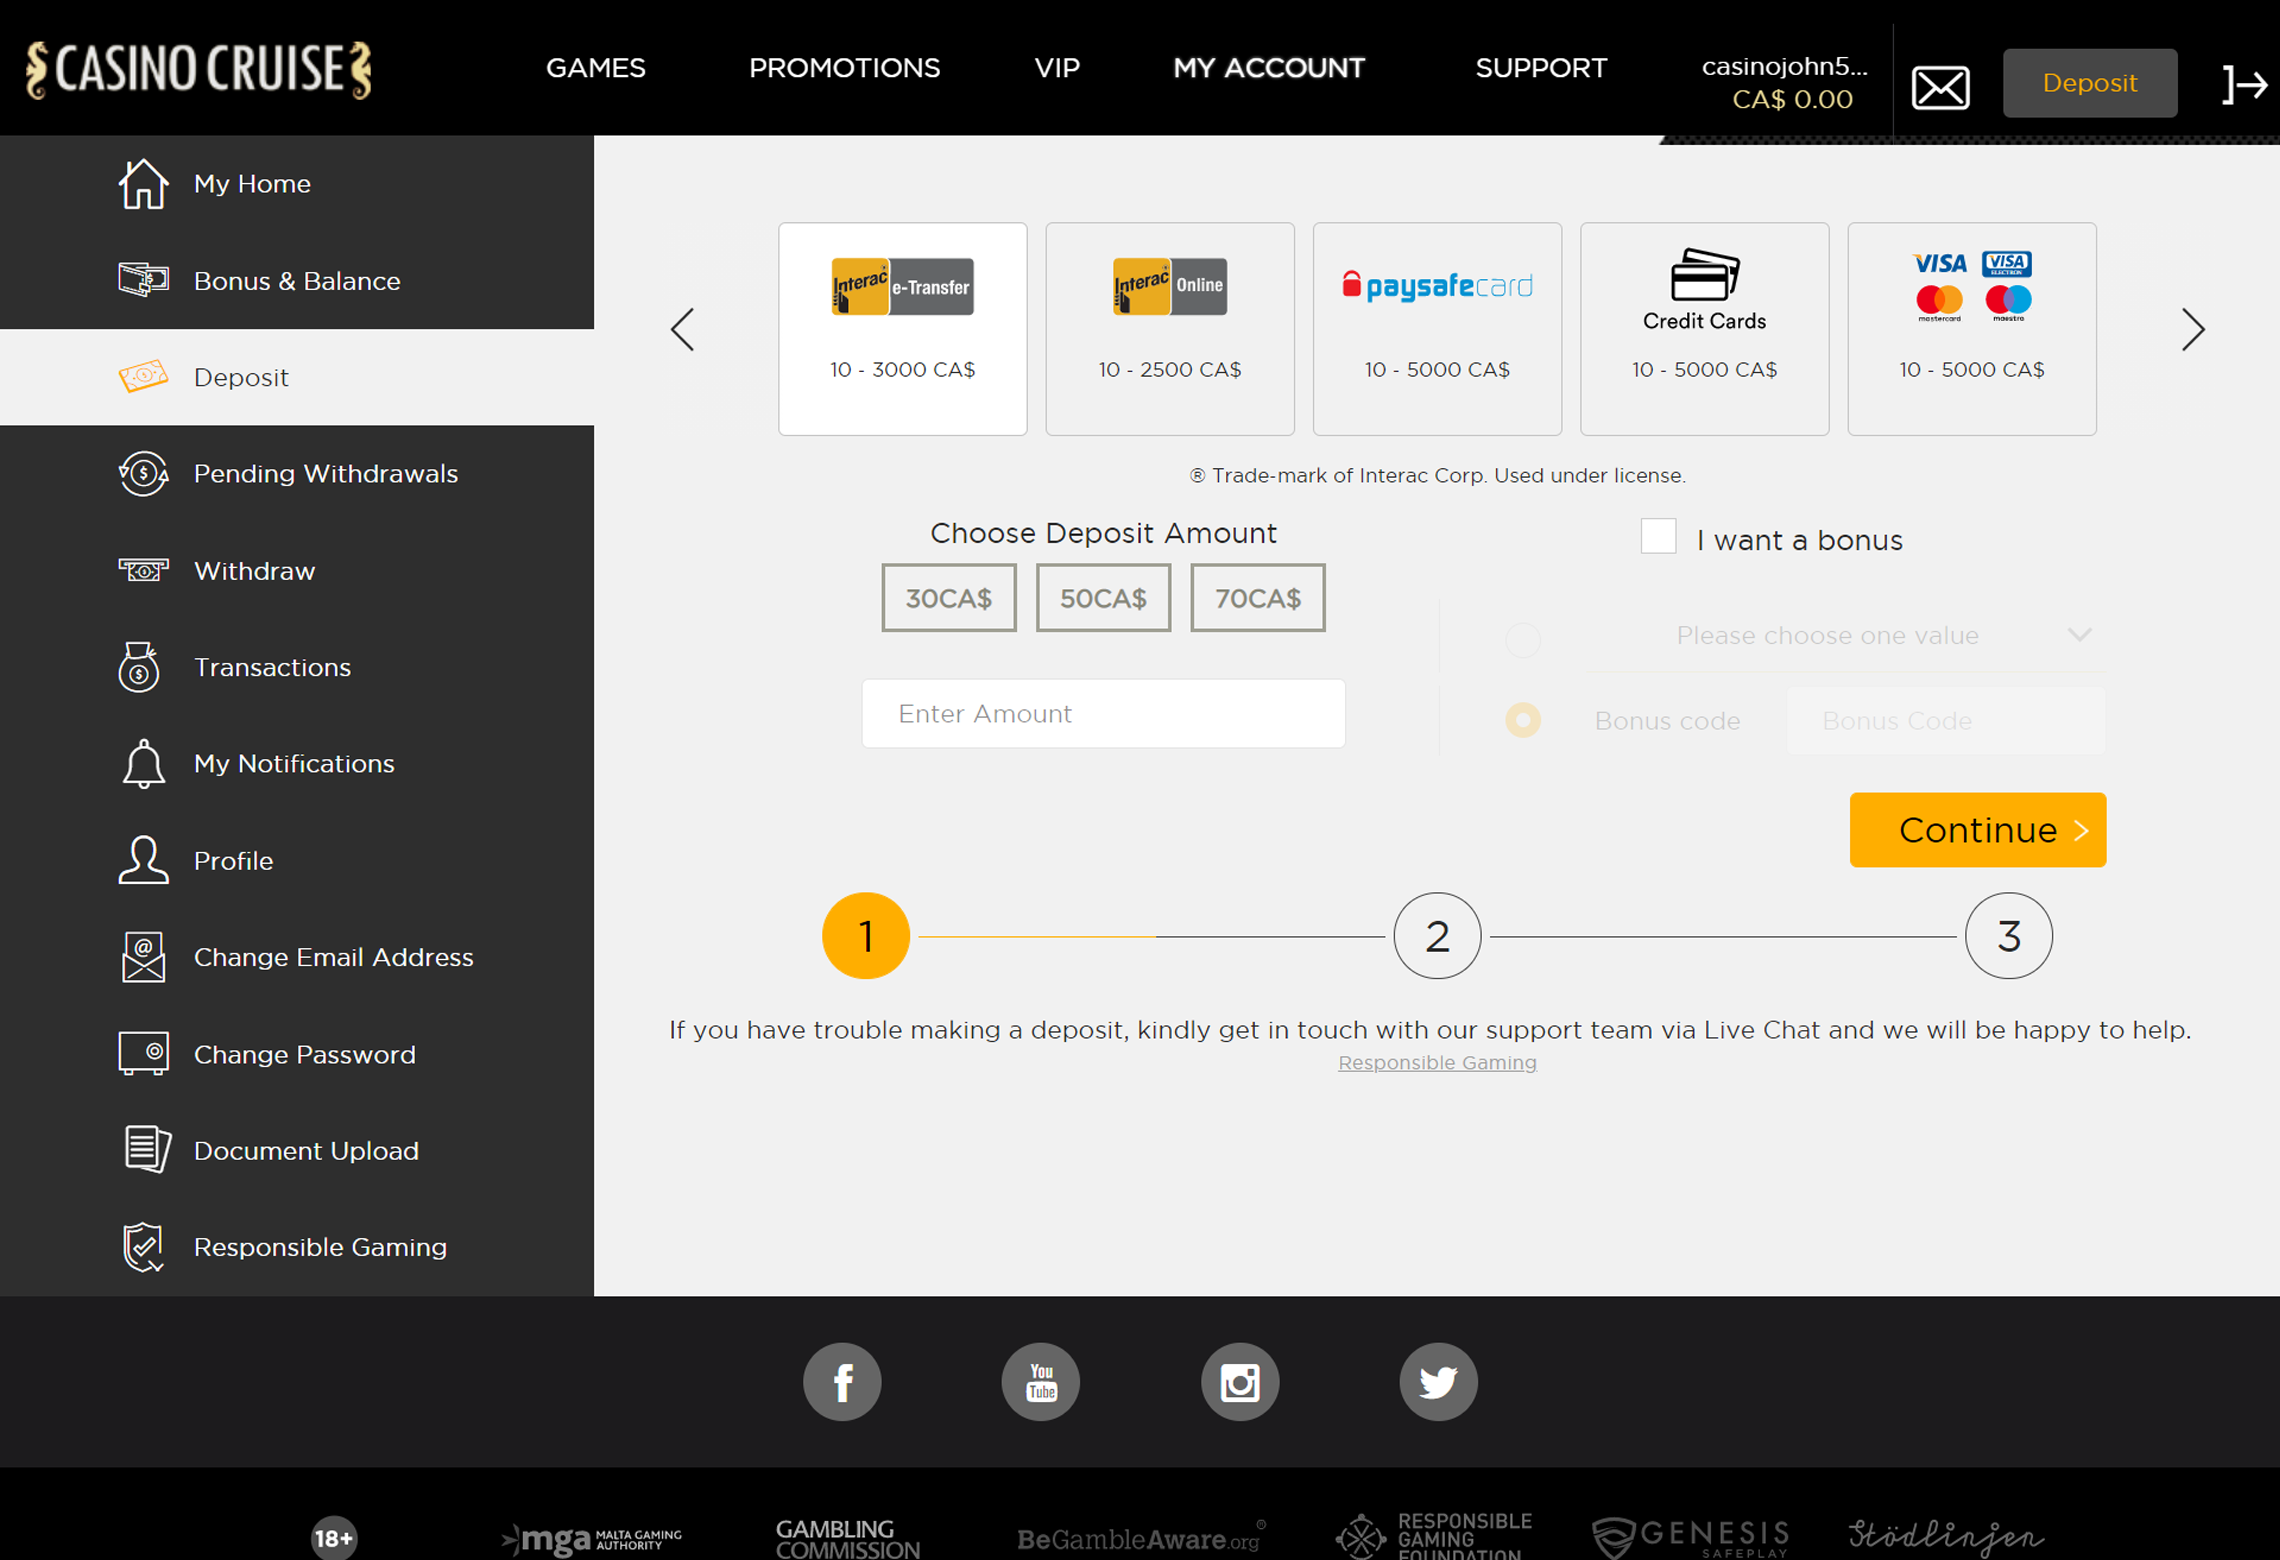The height and width of the screenshot is (1560, 2280).
Task: Click the Change Email Address envelope icon
Action: click(143, 957)
